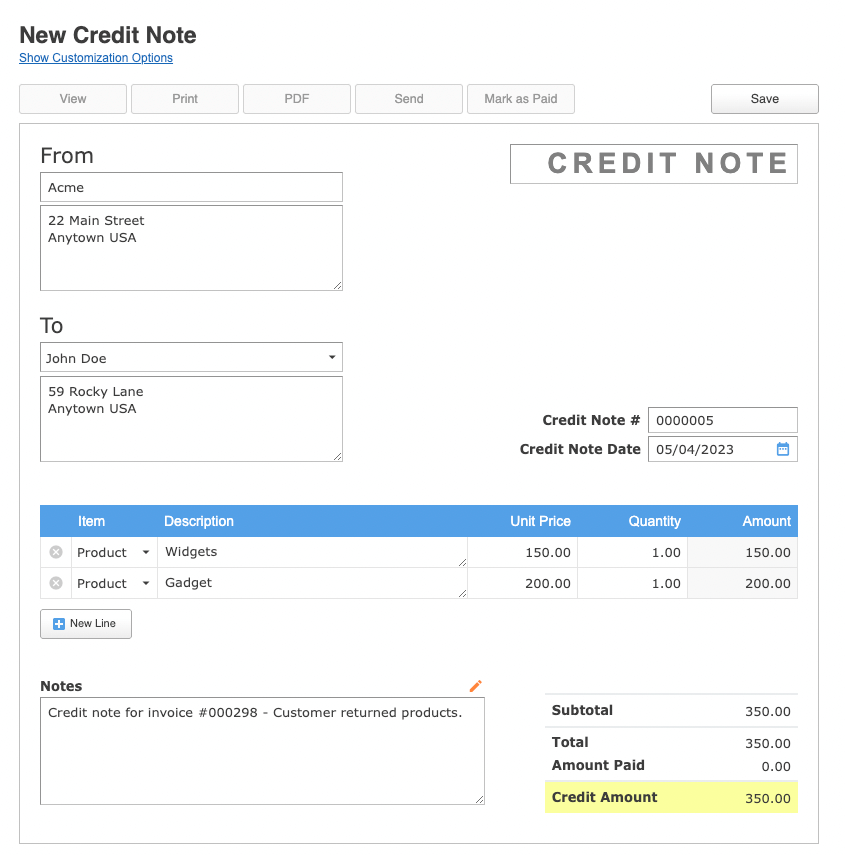Click the From address field 22 Main Street
Screen dimensions: 845x855
191,248
